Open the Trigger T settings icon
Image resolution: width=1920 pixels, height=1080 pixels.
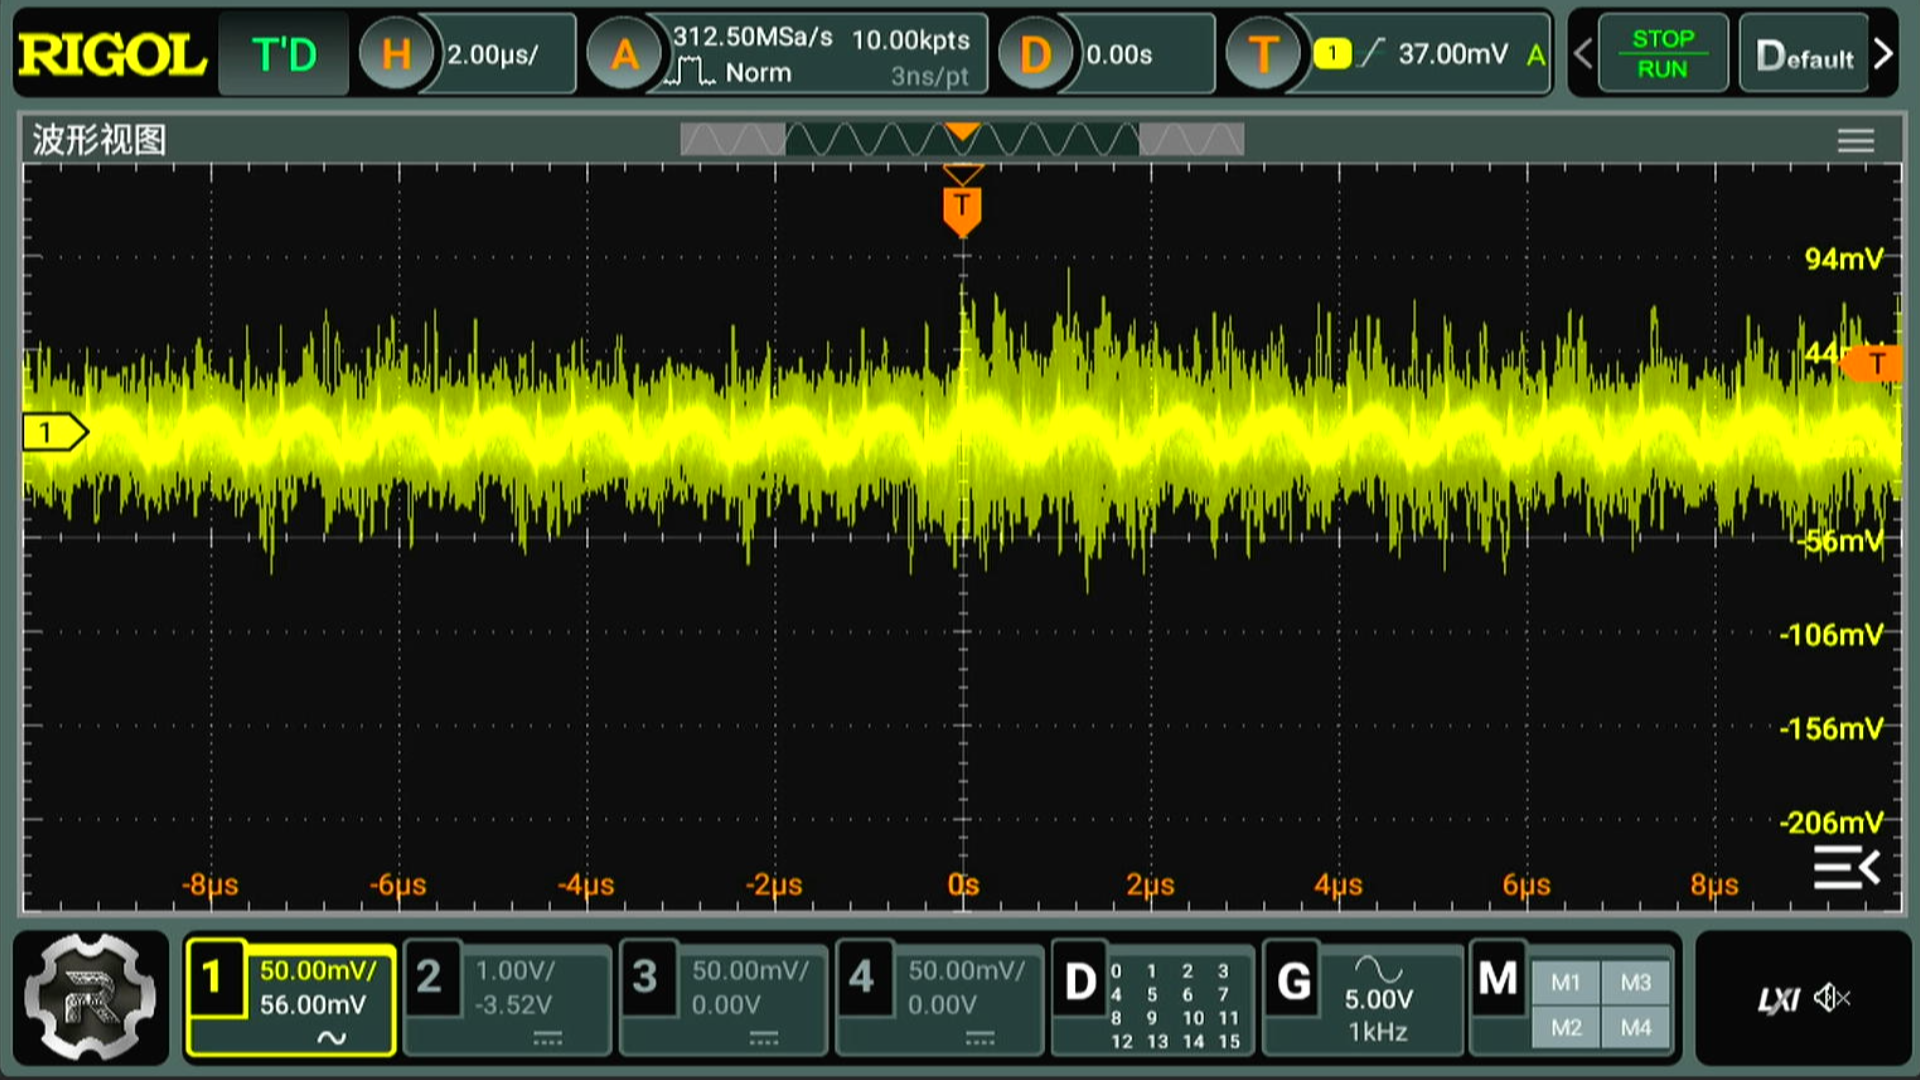[x=1263, y=54]
